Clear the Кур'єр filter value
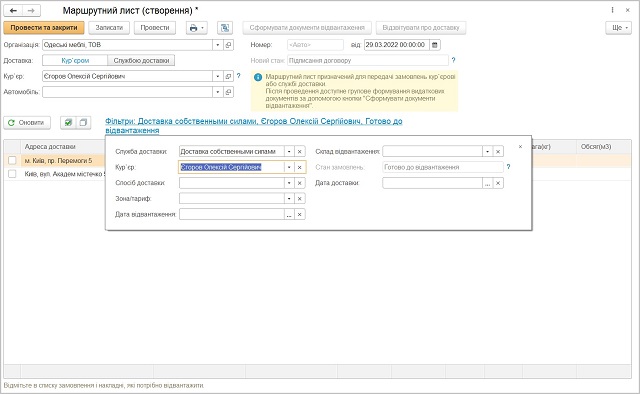The image size is (640, 394). click(x=300, y=167)
